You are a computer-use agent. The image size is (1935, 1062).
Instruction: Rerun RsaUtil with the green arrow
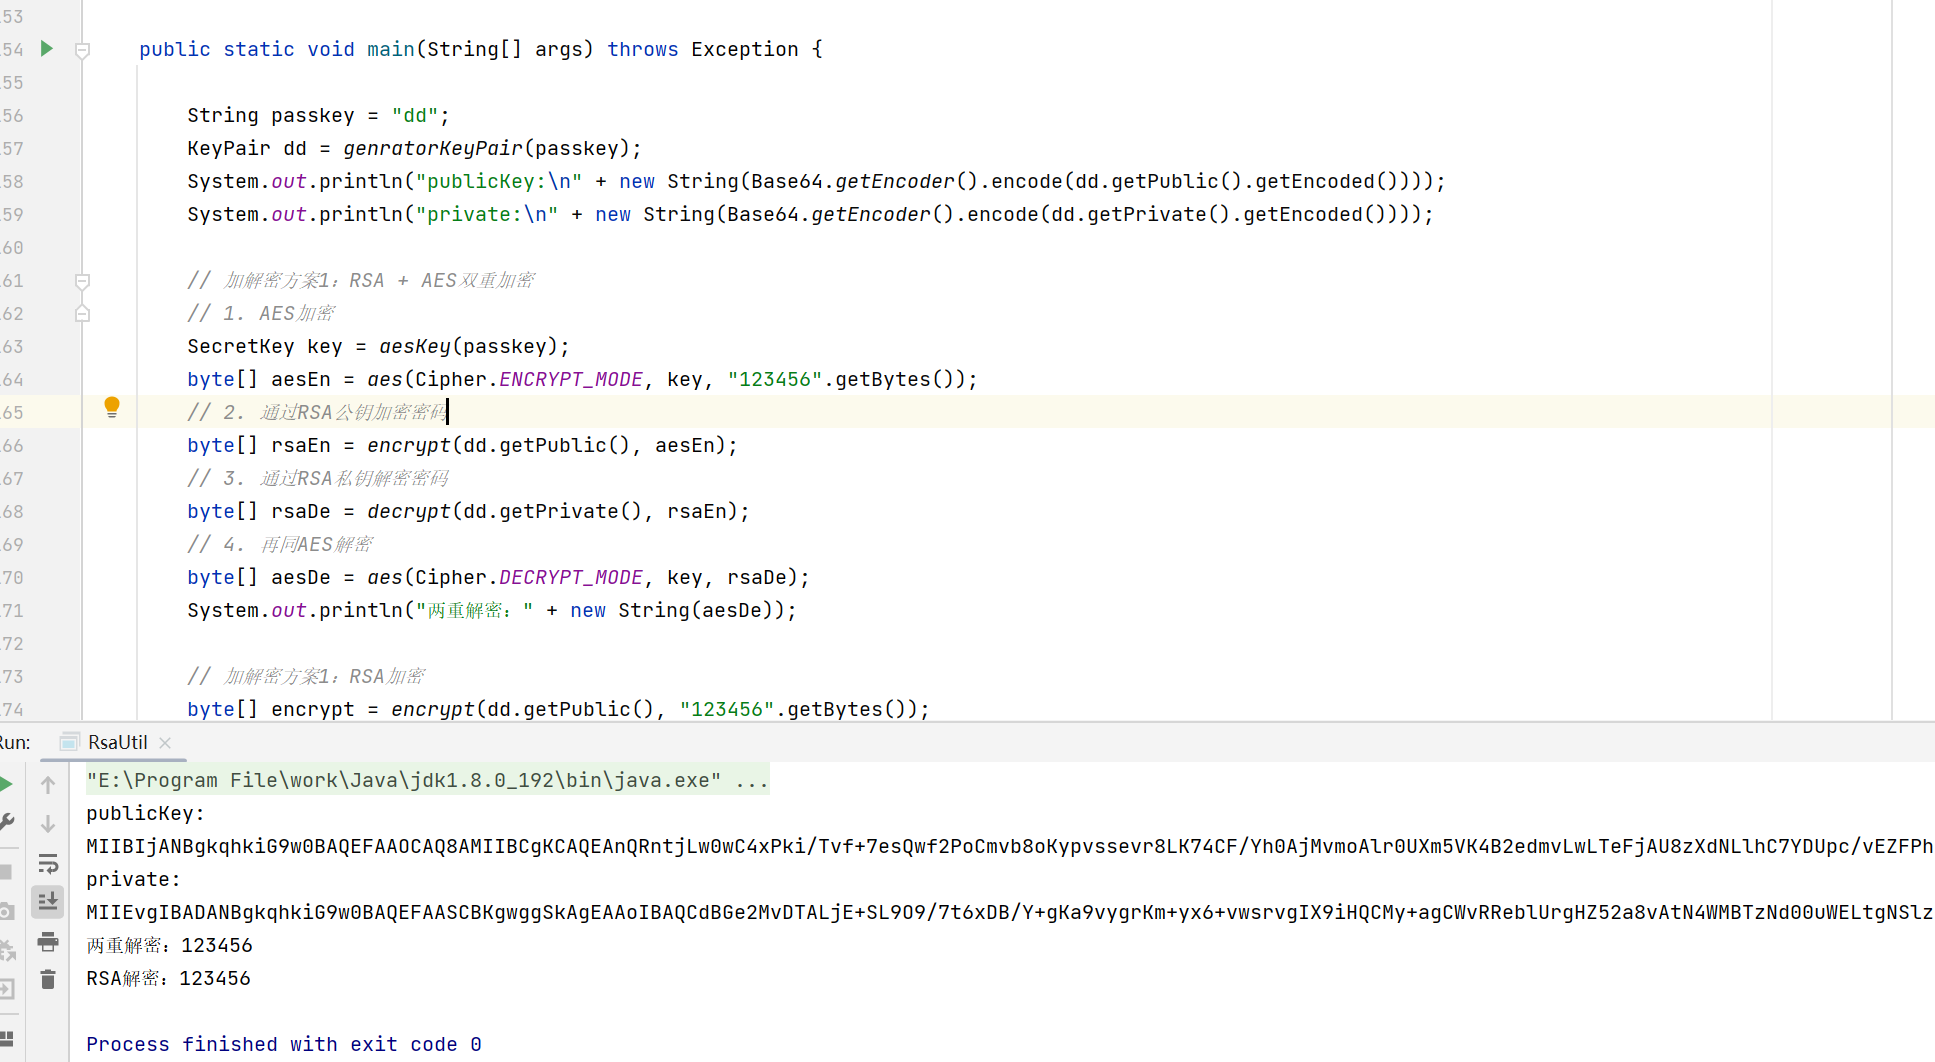pyautogui.click(x=6, y=784)
